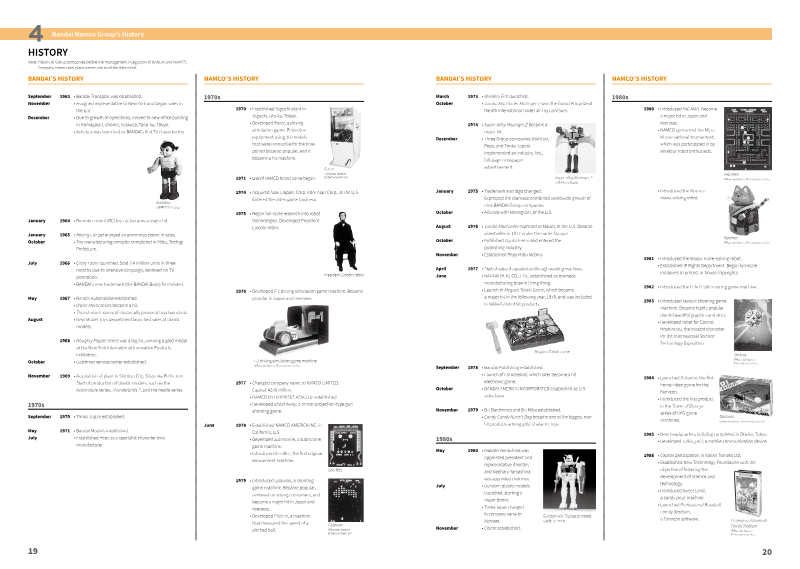
Task: Click page number 20
Action: 767,552
